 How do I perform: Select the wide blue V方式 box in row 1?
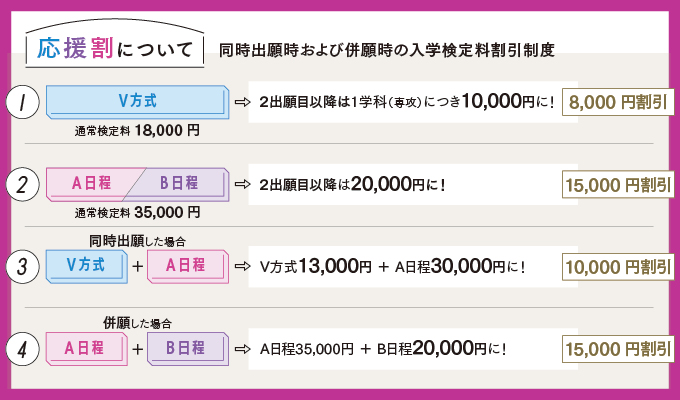tap(137, 102)
